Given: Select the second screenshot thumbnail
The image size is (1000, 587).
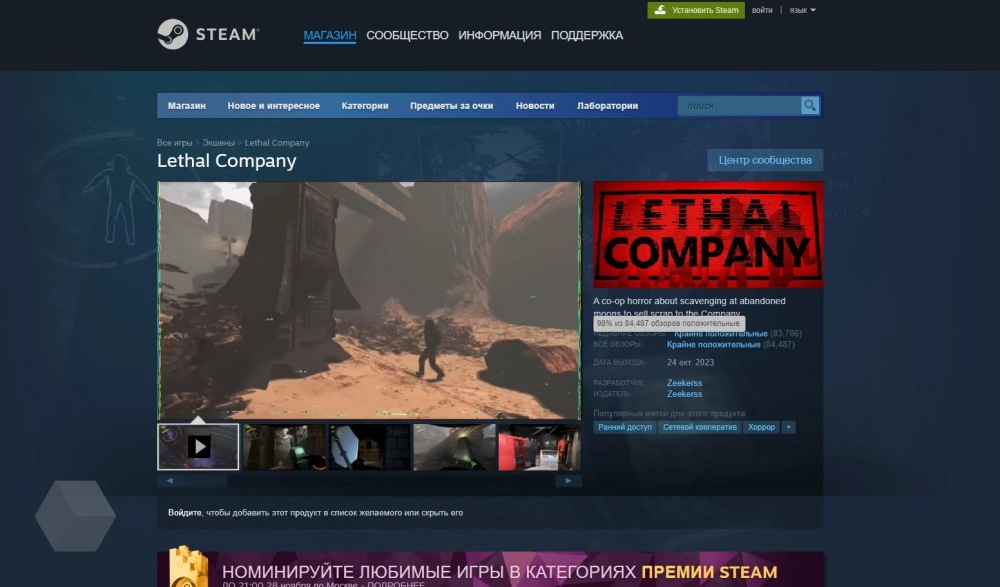Looking at the screenshot, I should (x=284, y=447).
